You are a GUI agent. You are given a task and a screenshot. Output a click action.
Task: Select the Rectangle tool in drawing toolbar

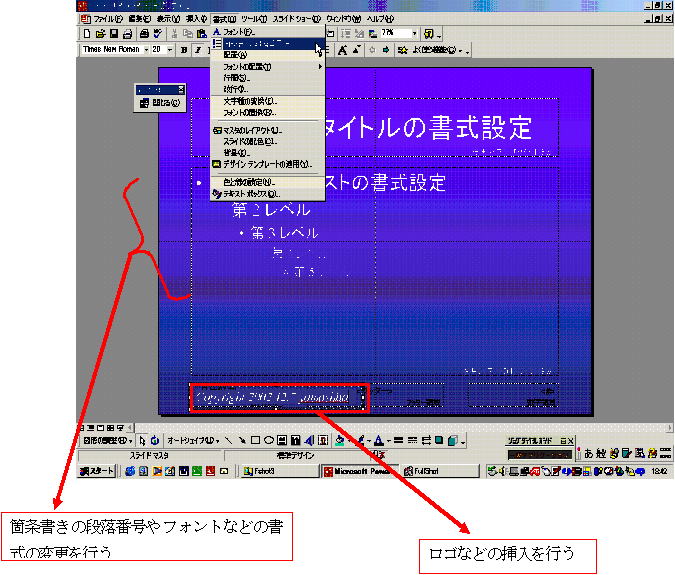pyautogui.click(x=255, y=440)
